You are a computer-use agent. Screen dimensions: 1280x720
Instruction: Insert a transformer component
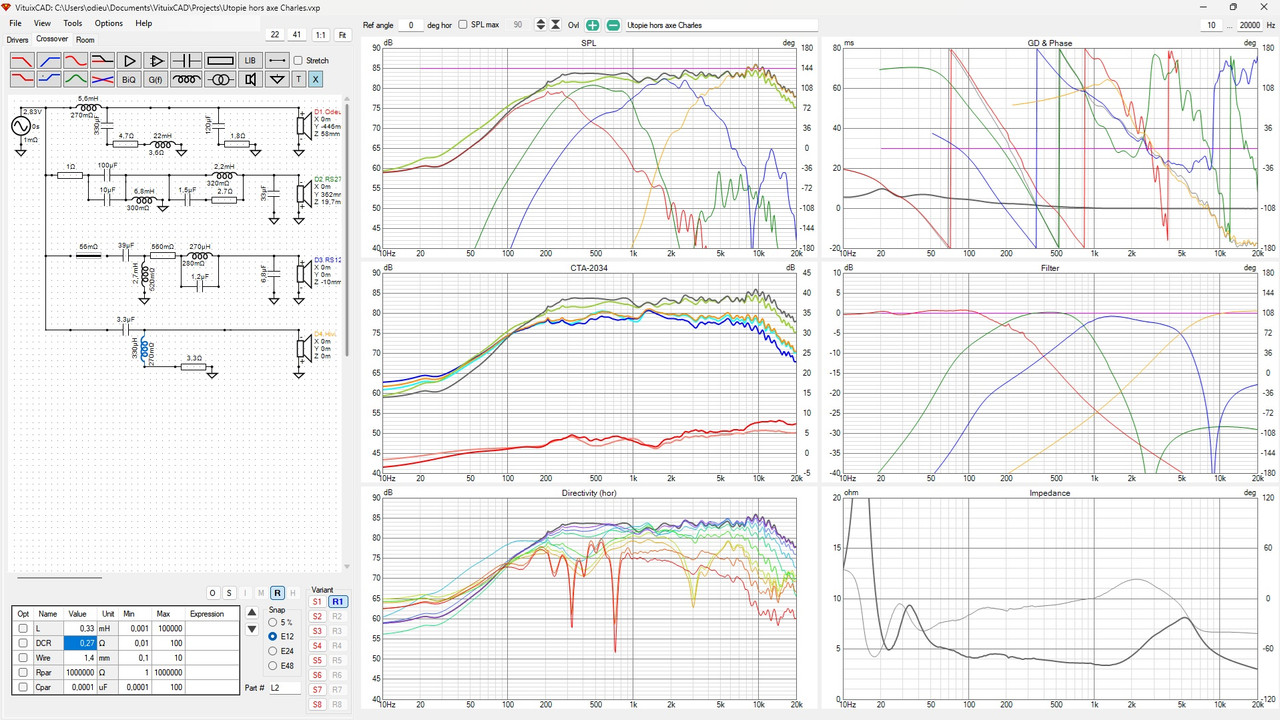[220, 79]
